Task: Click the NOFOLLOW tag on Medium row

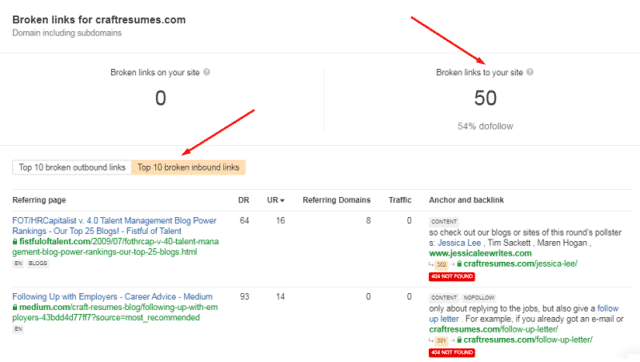Action: (x=479, y=298)
